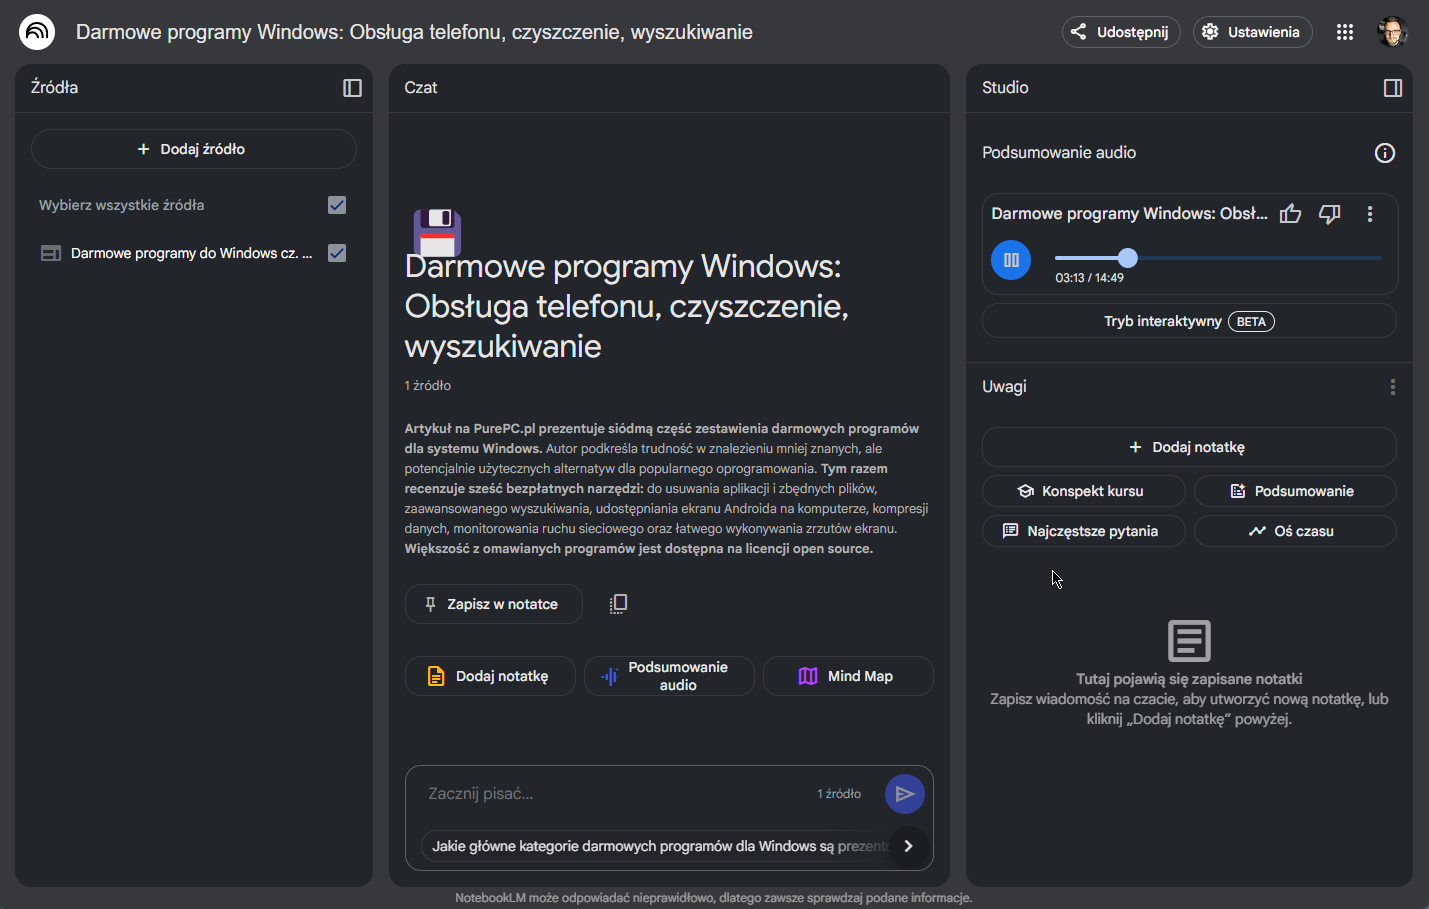Open the Google apps grid
Image resolution: width=1429 pixels, height=909 pixels.
[1345, 32]
